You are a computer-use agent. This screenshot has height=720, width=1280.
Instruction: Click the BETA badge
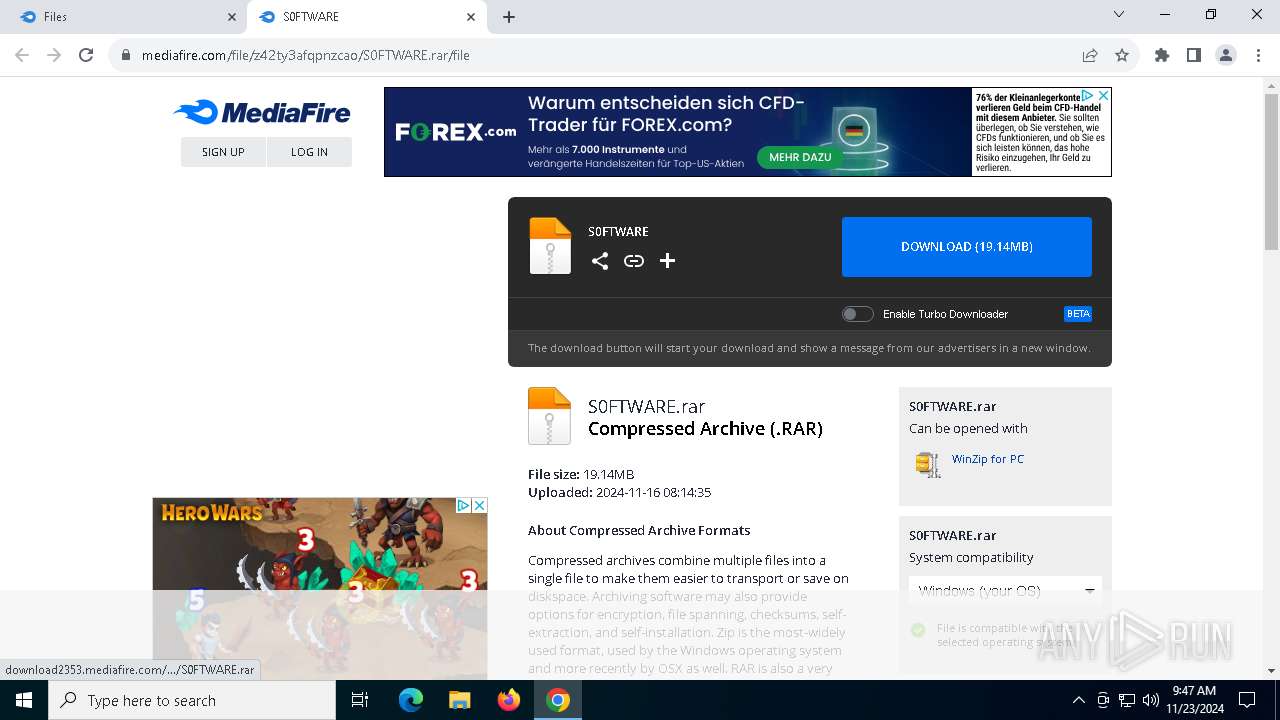(1078, 314)
